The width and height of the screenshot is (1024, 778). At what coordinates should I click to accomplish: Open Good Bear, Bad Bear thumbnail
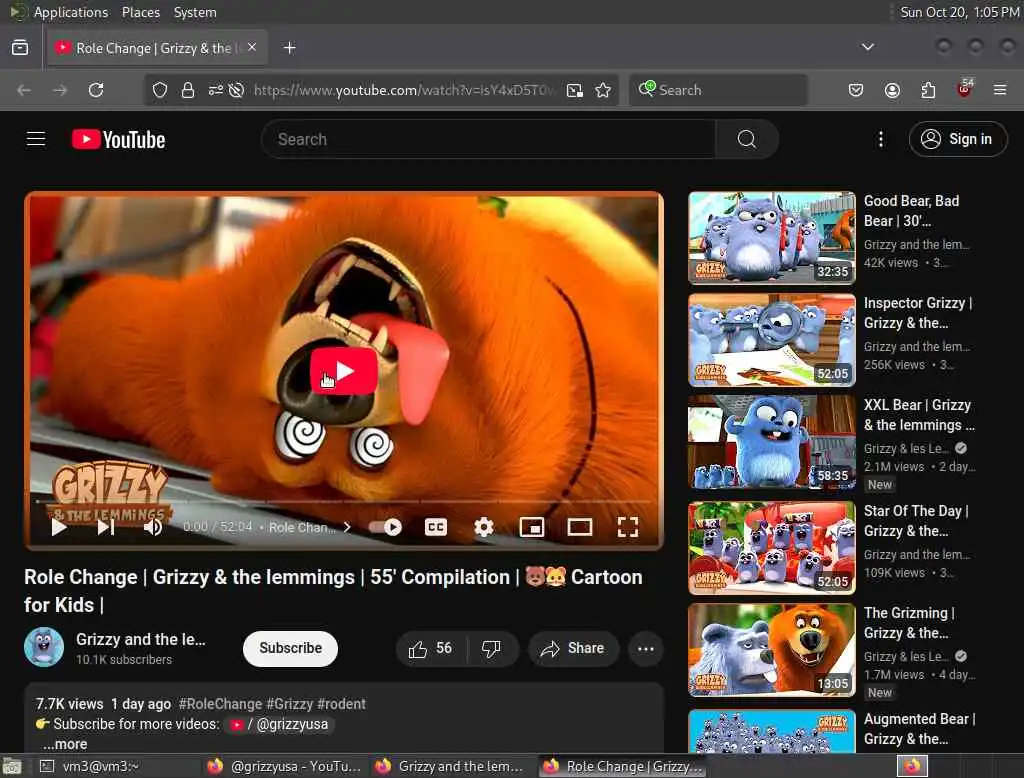click(771, 238)
